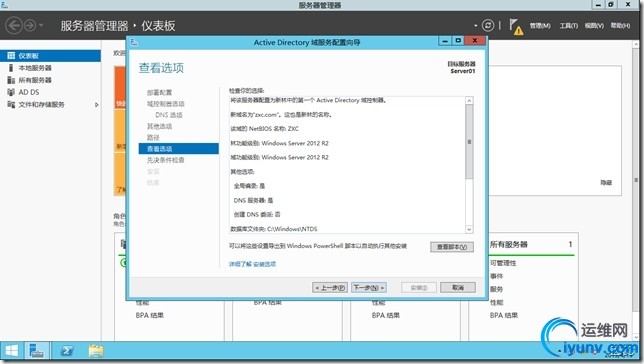
Task: Click the file and storage services icon
Action: point(11,105)
